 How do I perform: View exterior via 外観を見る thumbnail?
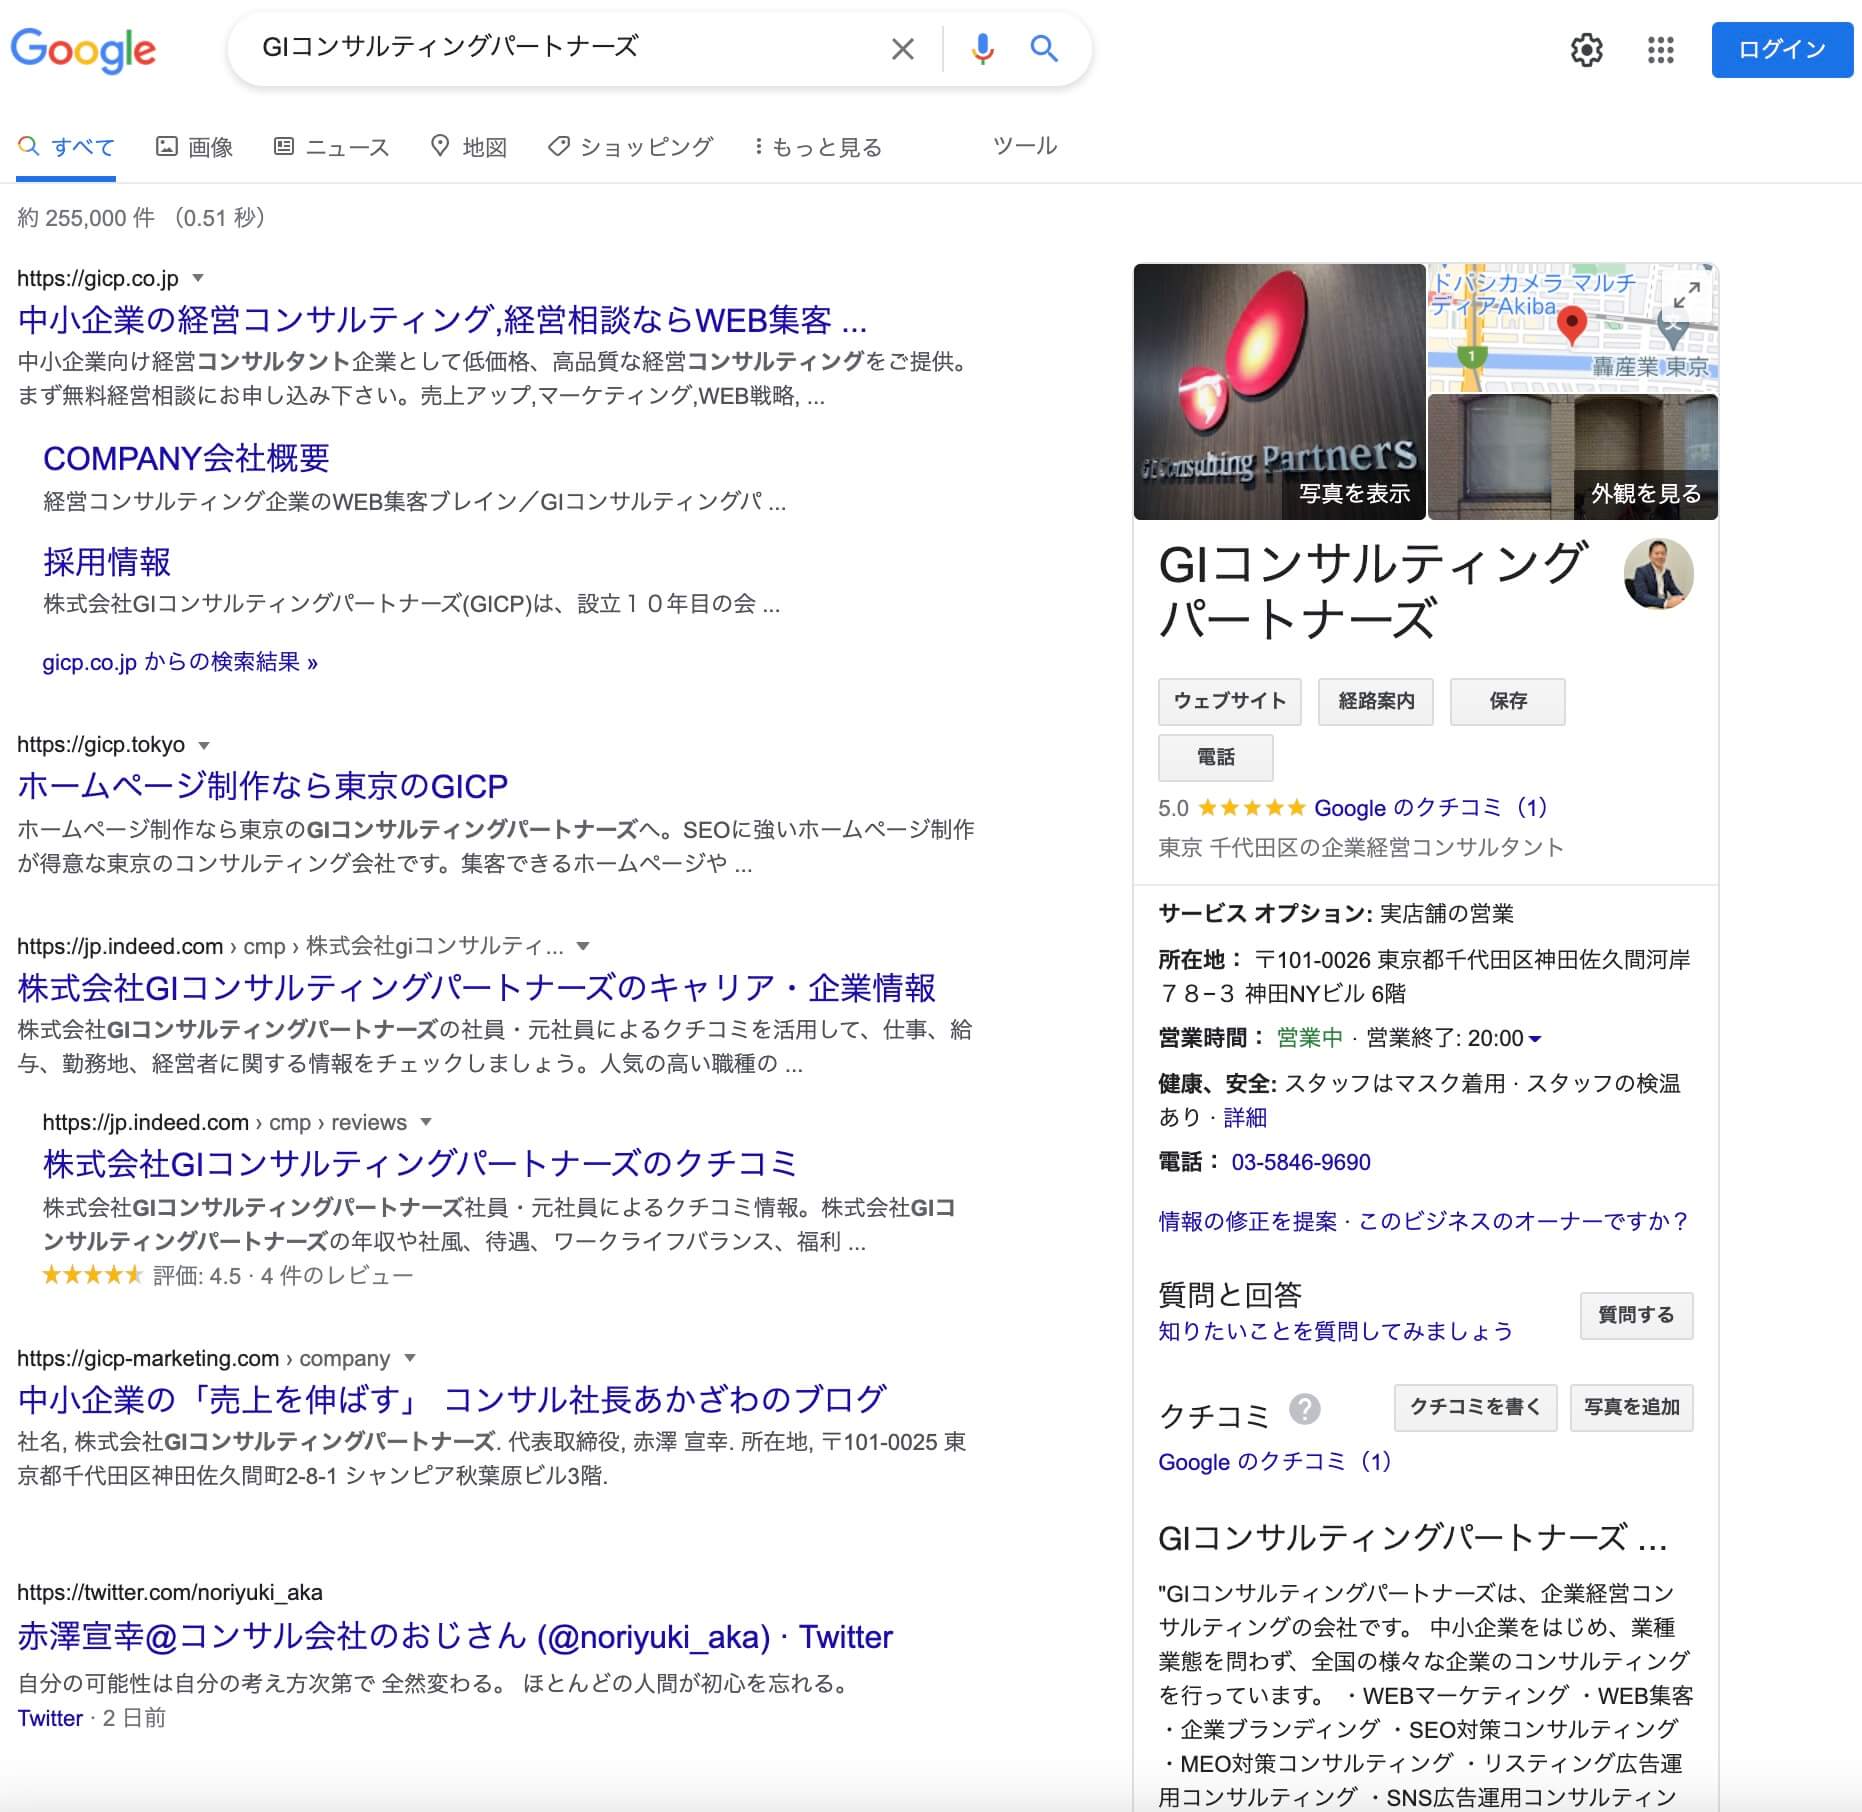1573,458
